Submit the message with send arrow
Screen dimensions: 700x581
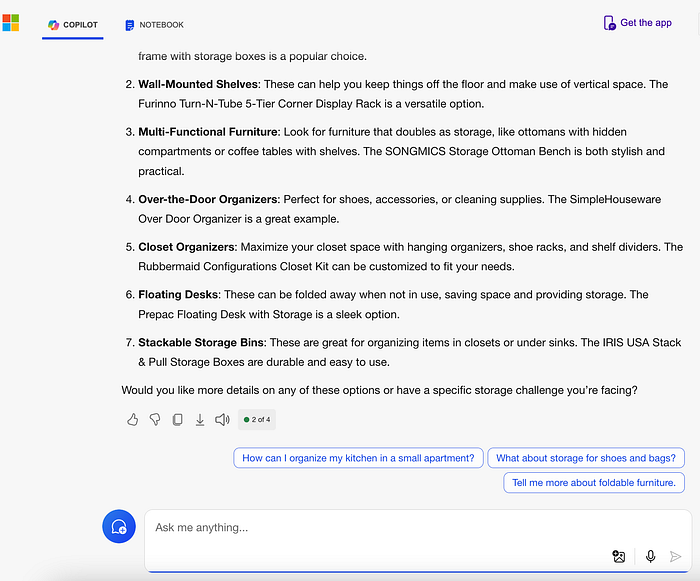click(675, 556)
